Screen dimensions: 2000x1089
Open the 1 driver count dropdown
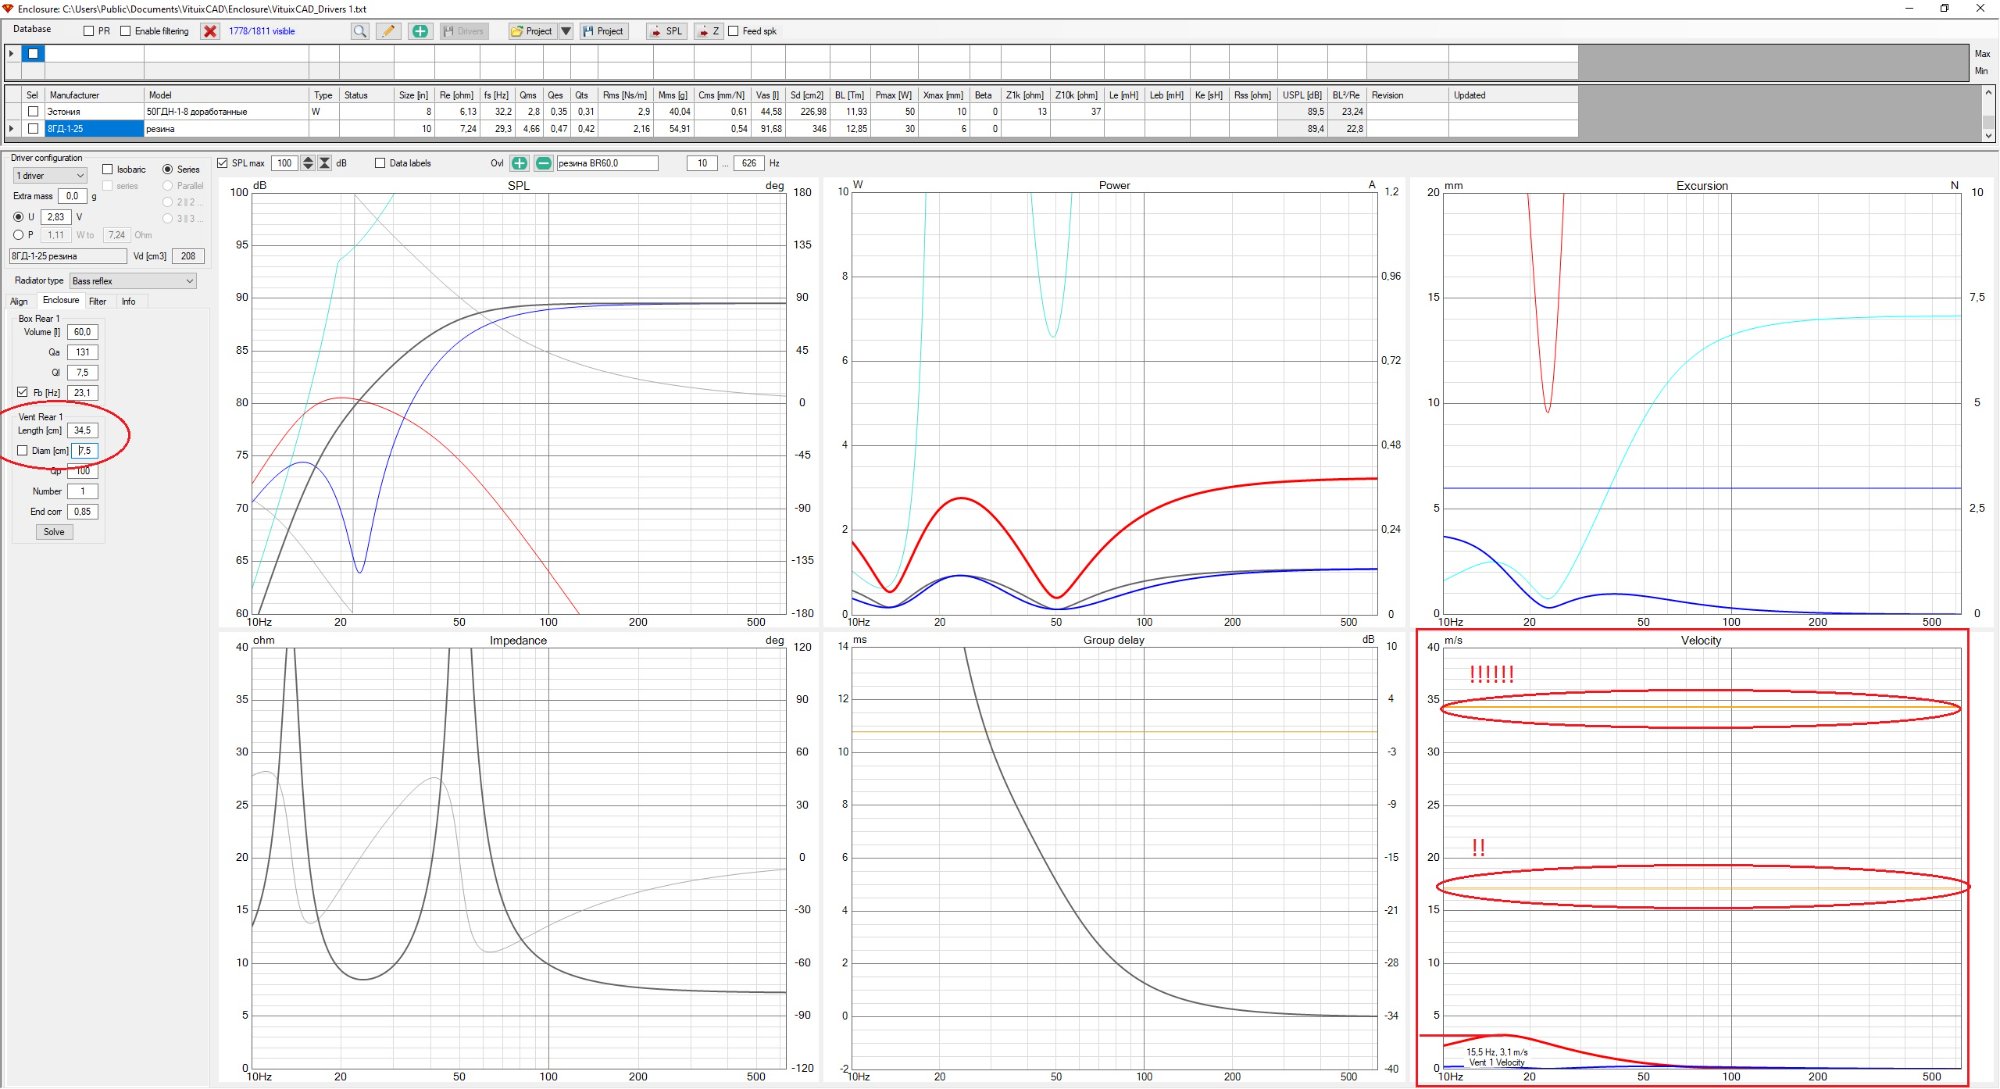click(x=50, y=176)
